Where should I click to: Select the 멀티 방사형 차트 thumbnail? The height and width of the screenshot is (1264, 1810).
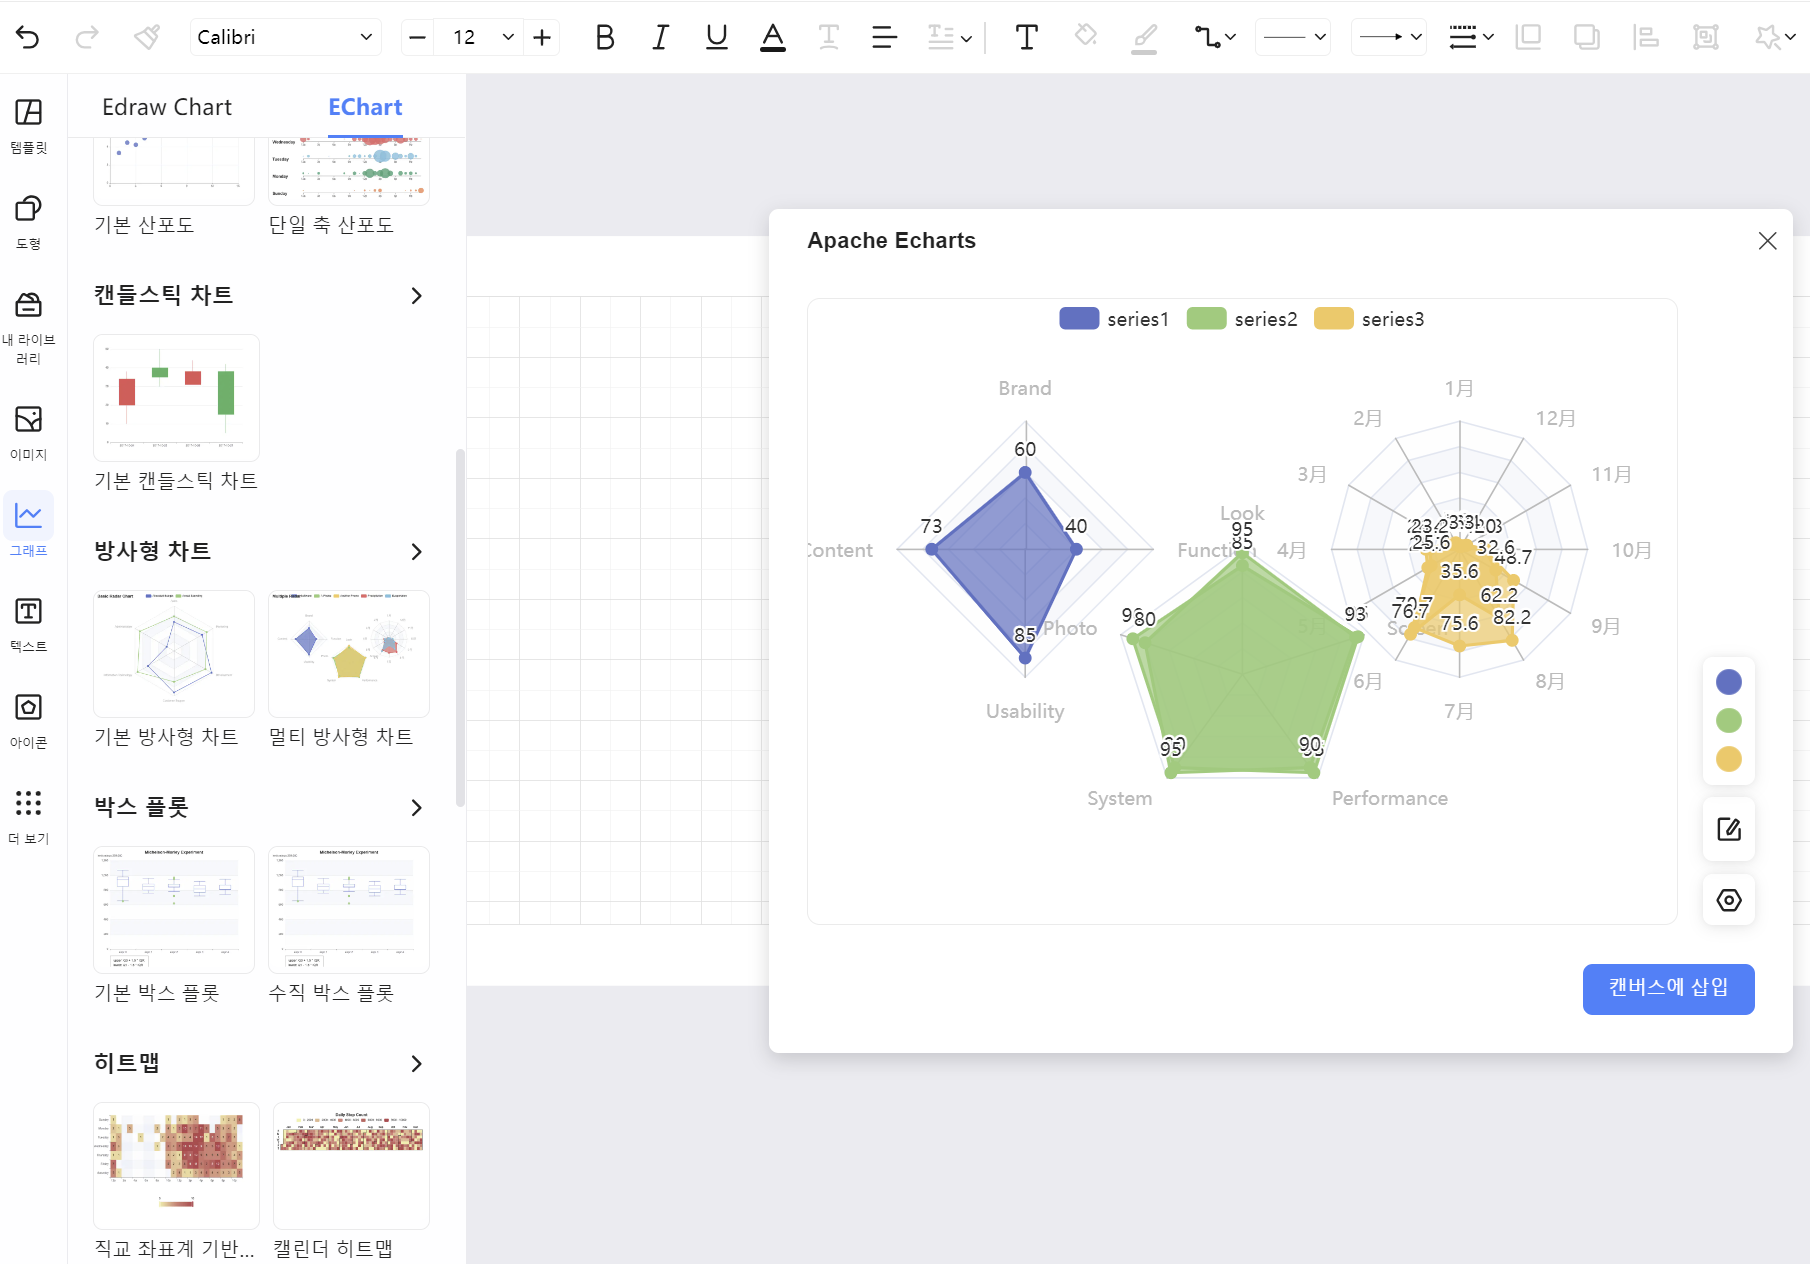349,654
